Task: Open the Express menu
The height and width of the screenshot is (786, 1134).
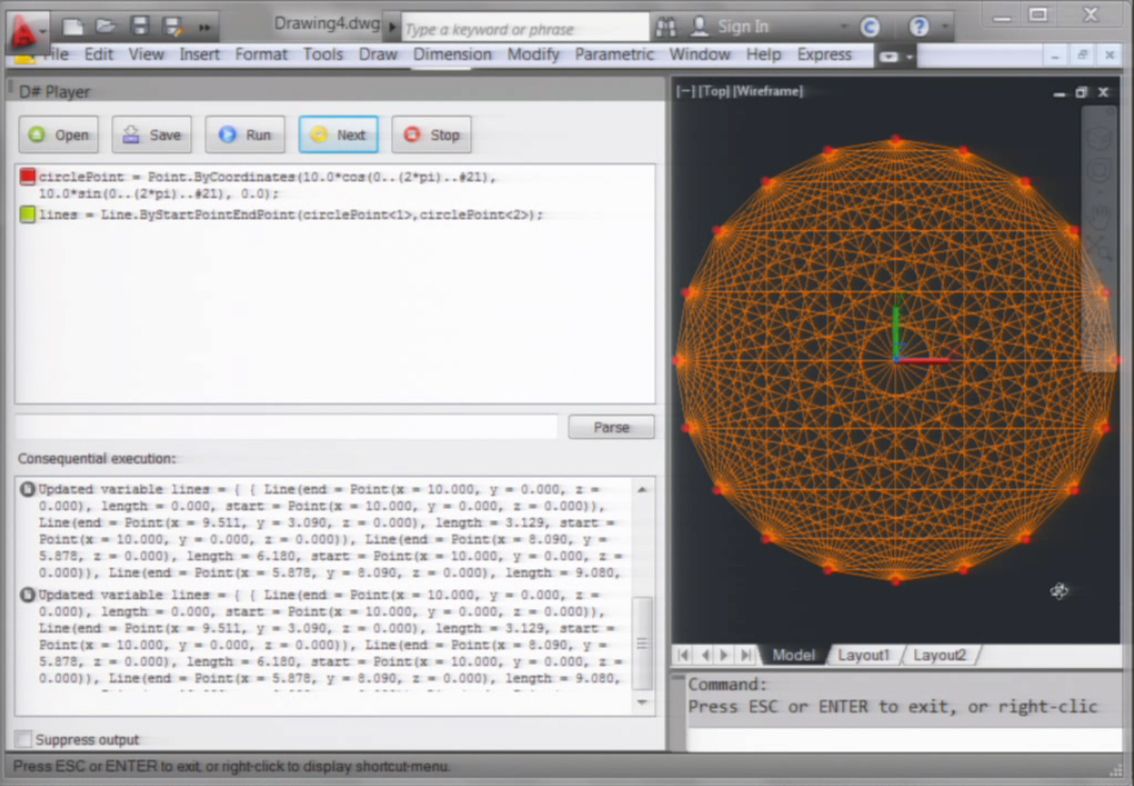Action: pyautogui.click(x=824, y=54)
